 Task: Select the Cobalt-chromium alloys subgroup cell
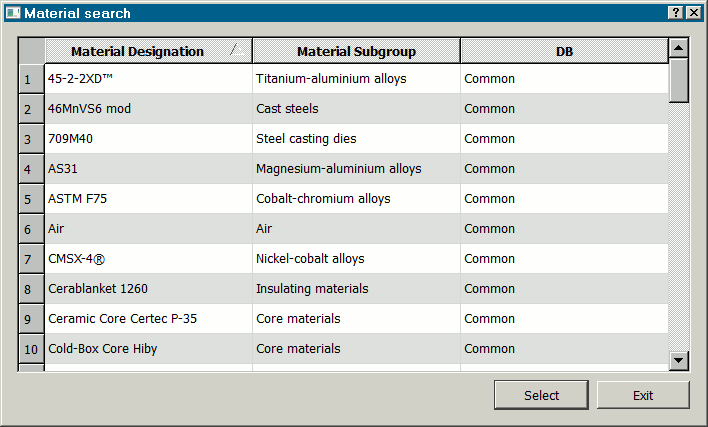pos(323,199)
